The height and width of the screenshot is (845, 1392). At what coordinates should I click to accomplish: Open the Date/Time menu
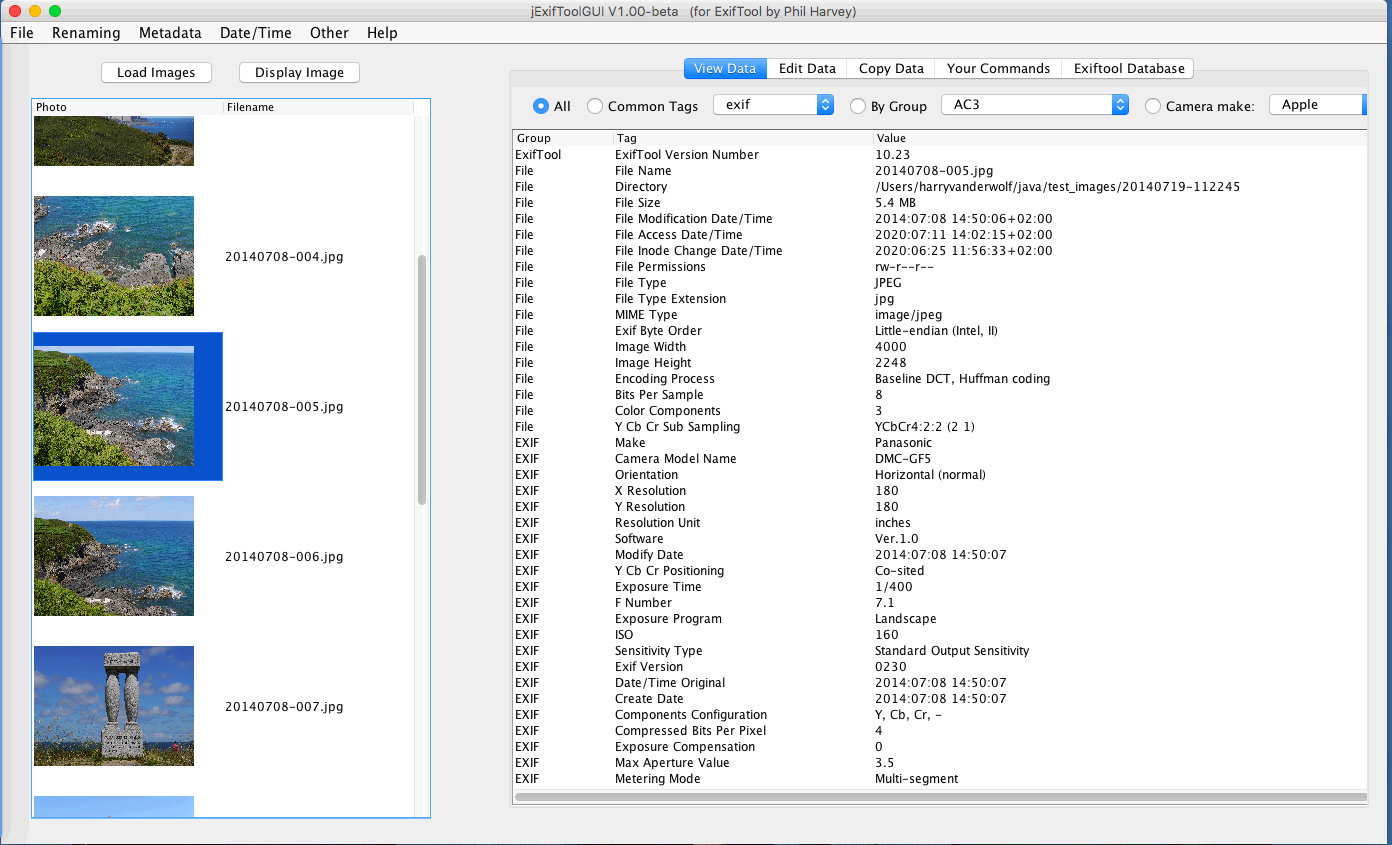pyautogui.click(x=256, y=32)
